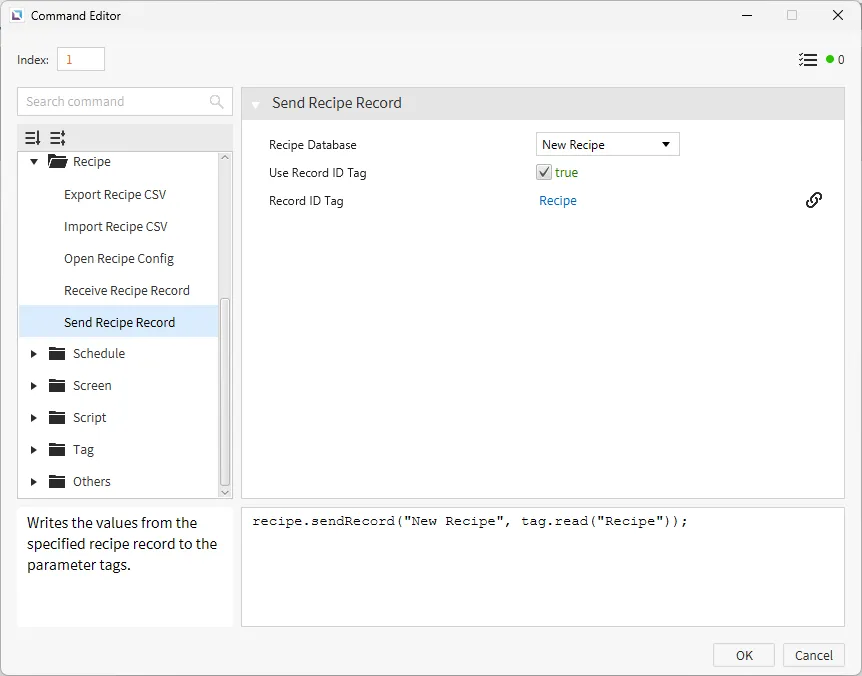Viewport: 862px width, 676px height.
Task: Select Receive Recipe Record command
Action: tap(127, 291)
